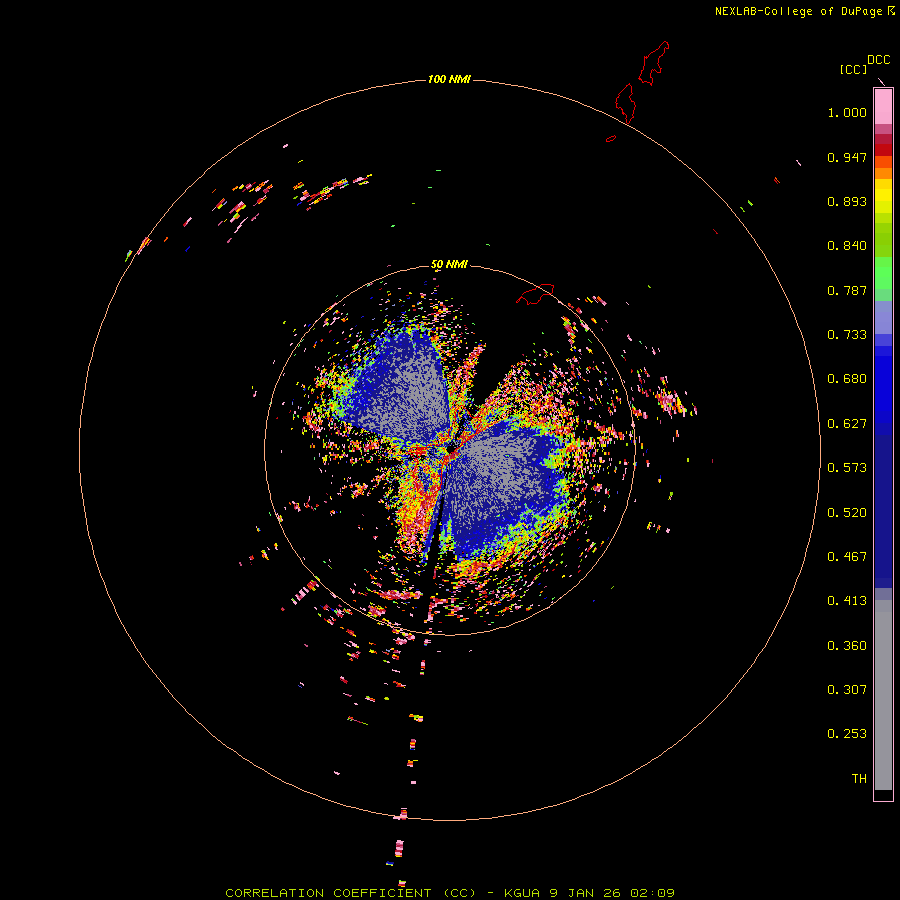The image size is (900, 900).
Task: Click the [CC] unit label
Action: 853,69
